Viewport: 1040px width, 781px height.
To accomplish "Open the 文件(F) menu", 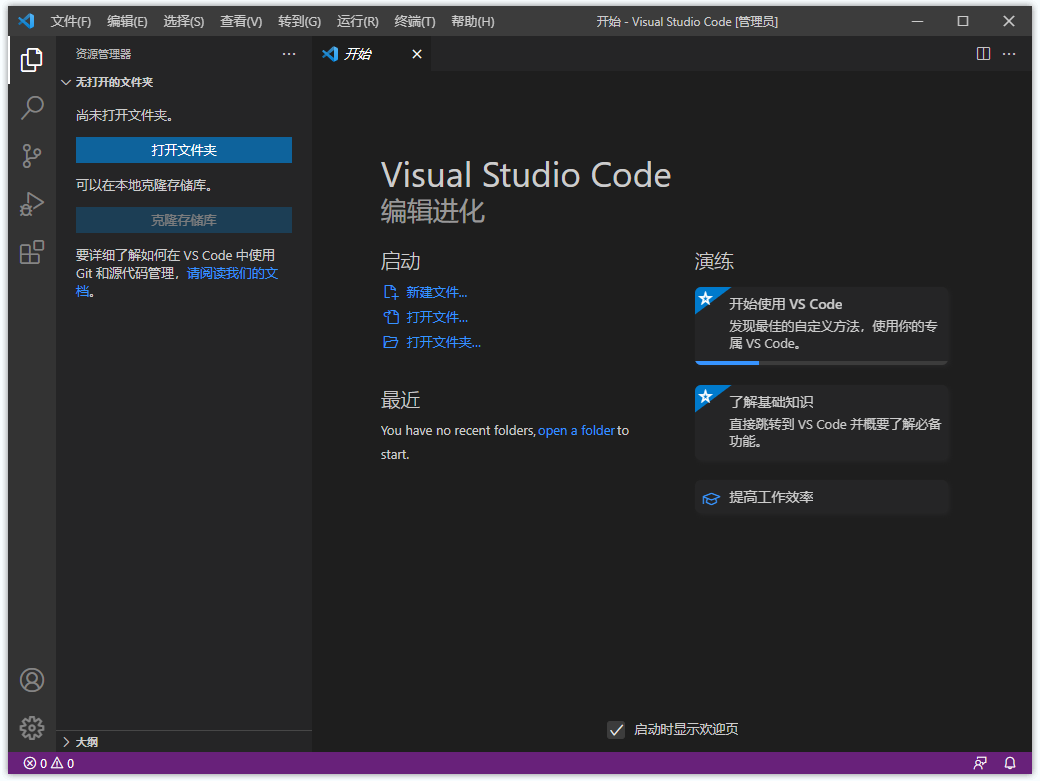I will coord(71,21).
